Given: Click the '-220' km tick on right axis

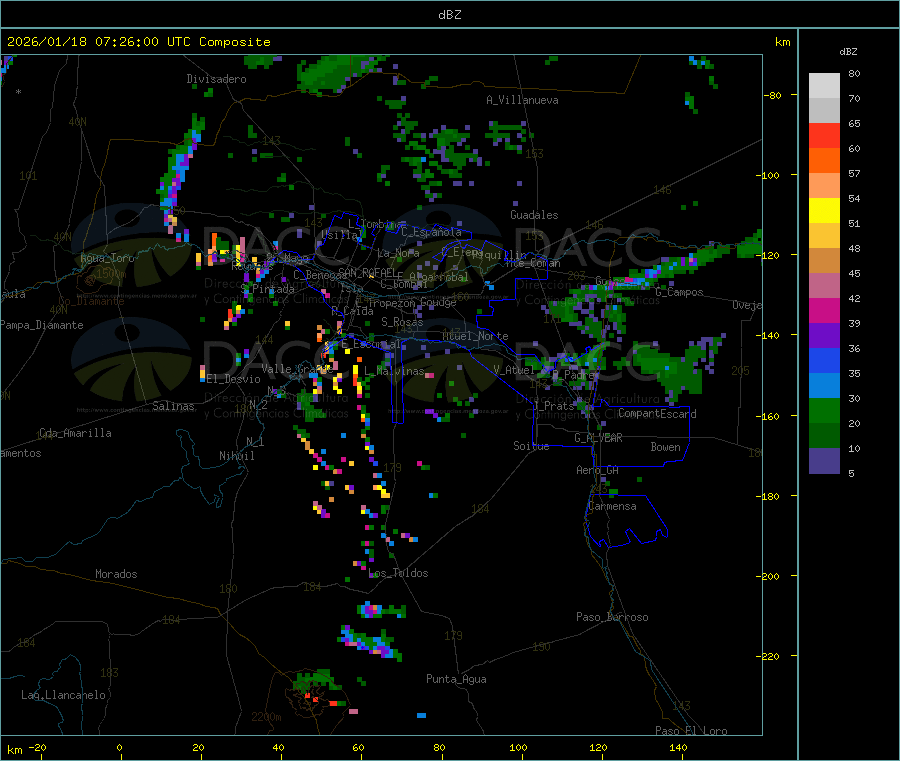Looking at the screenshot, I should tap(769, 657).
